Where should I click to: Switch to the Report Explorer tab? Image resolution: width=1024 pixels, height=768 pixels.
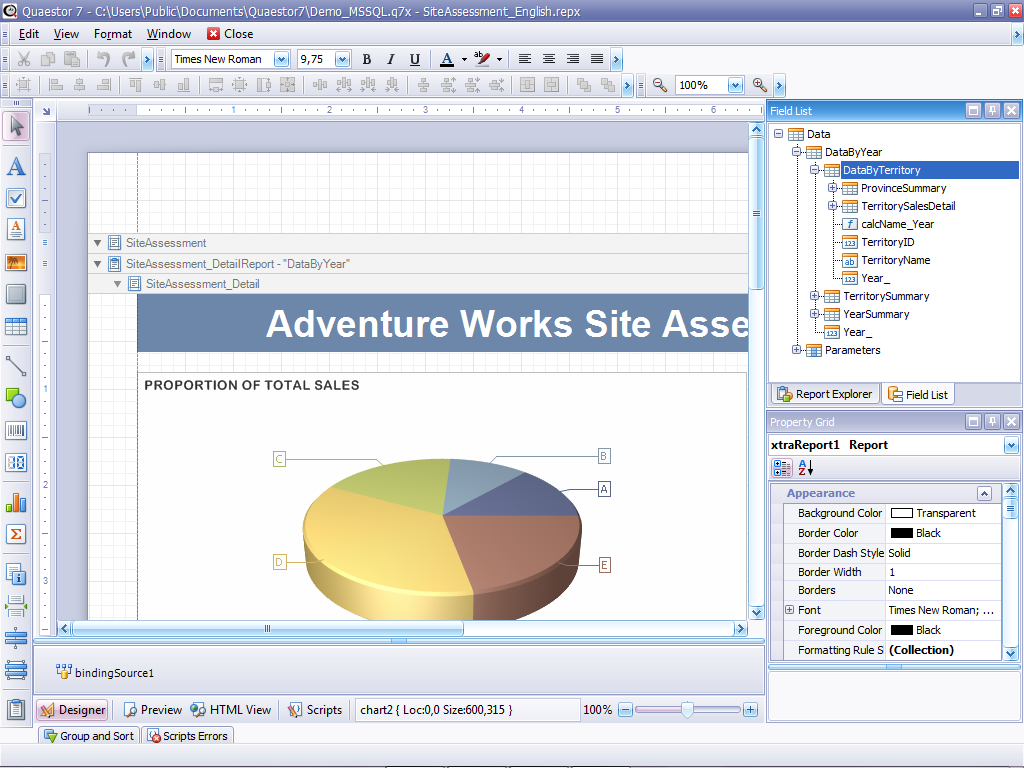tap(825, 394)
